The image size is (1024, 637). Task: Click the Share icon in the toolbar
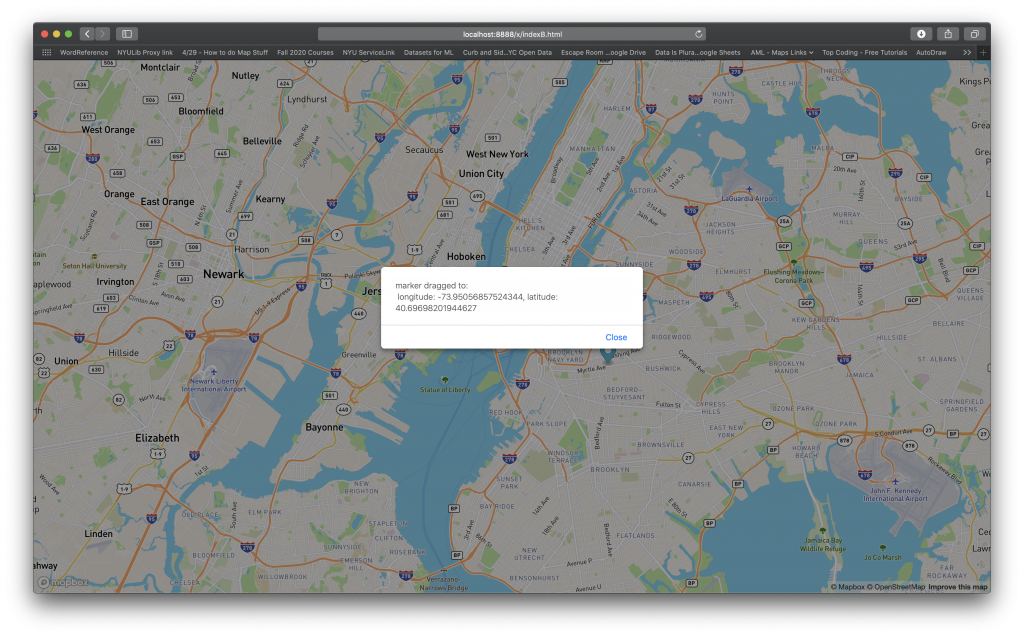947,34
